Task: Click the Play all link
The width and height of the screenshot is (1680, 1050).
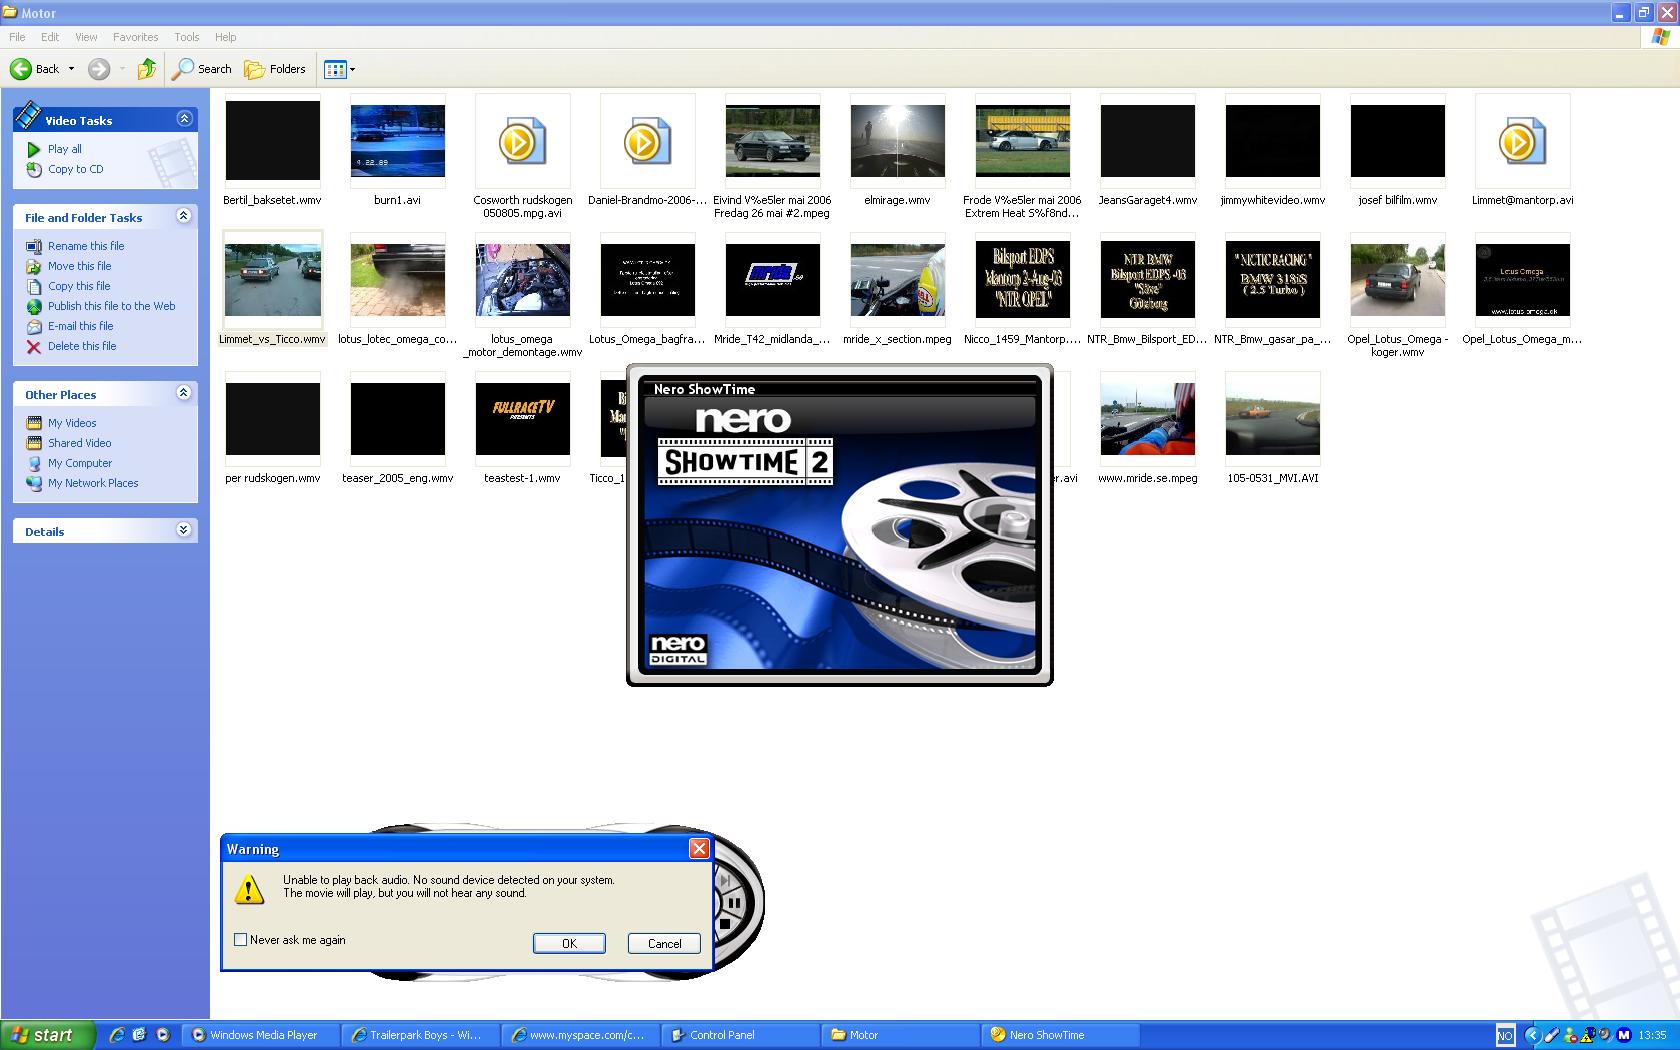Action: click(65, 149)
